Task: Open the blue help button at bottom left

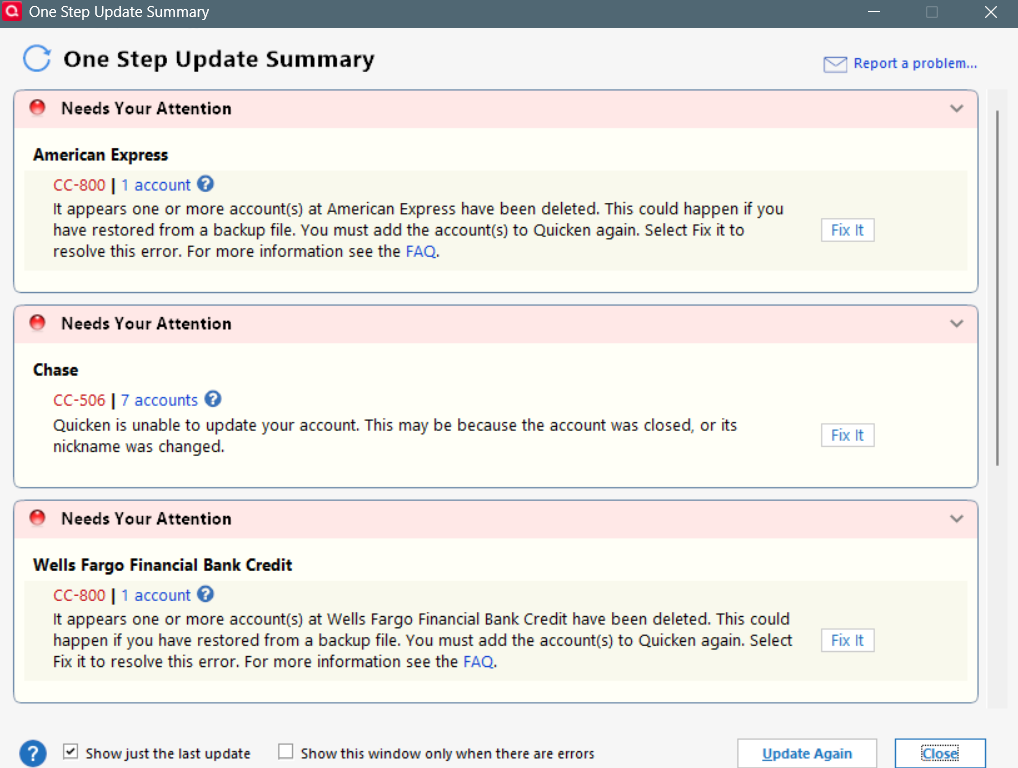Action: pos(33,753)
